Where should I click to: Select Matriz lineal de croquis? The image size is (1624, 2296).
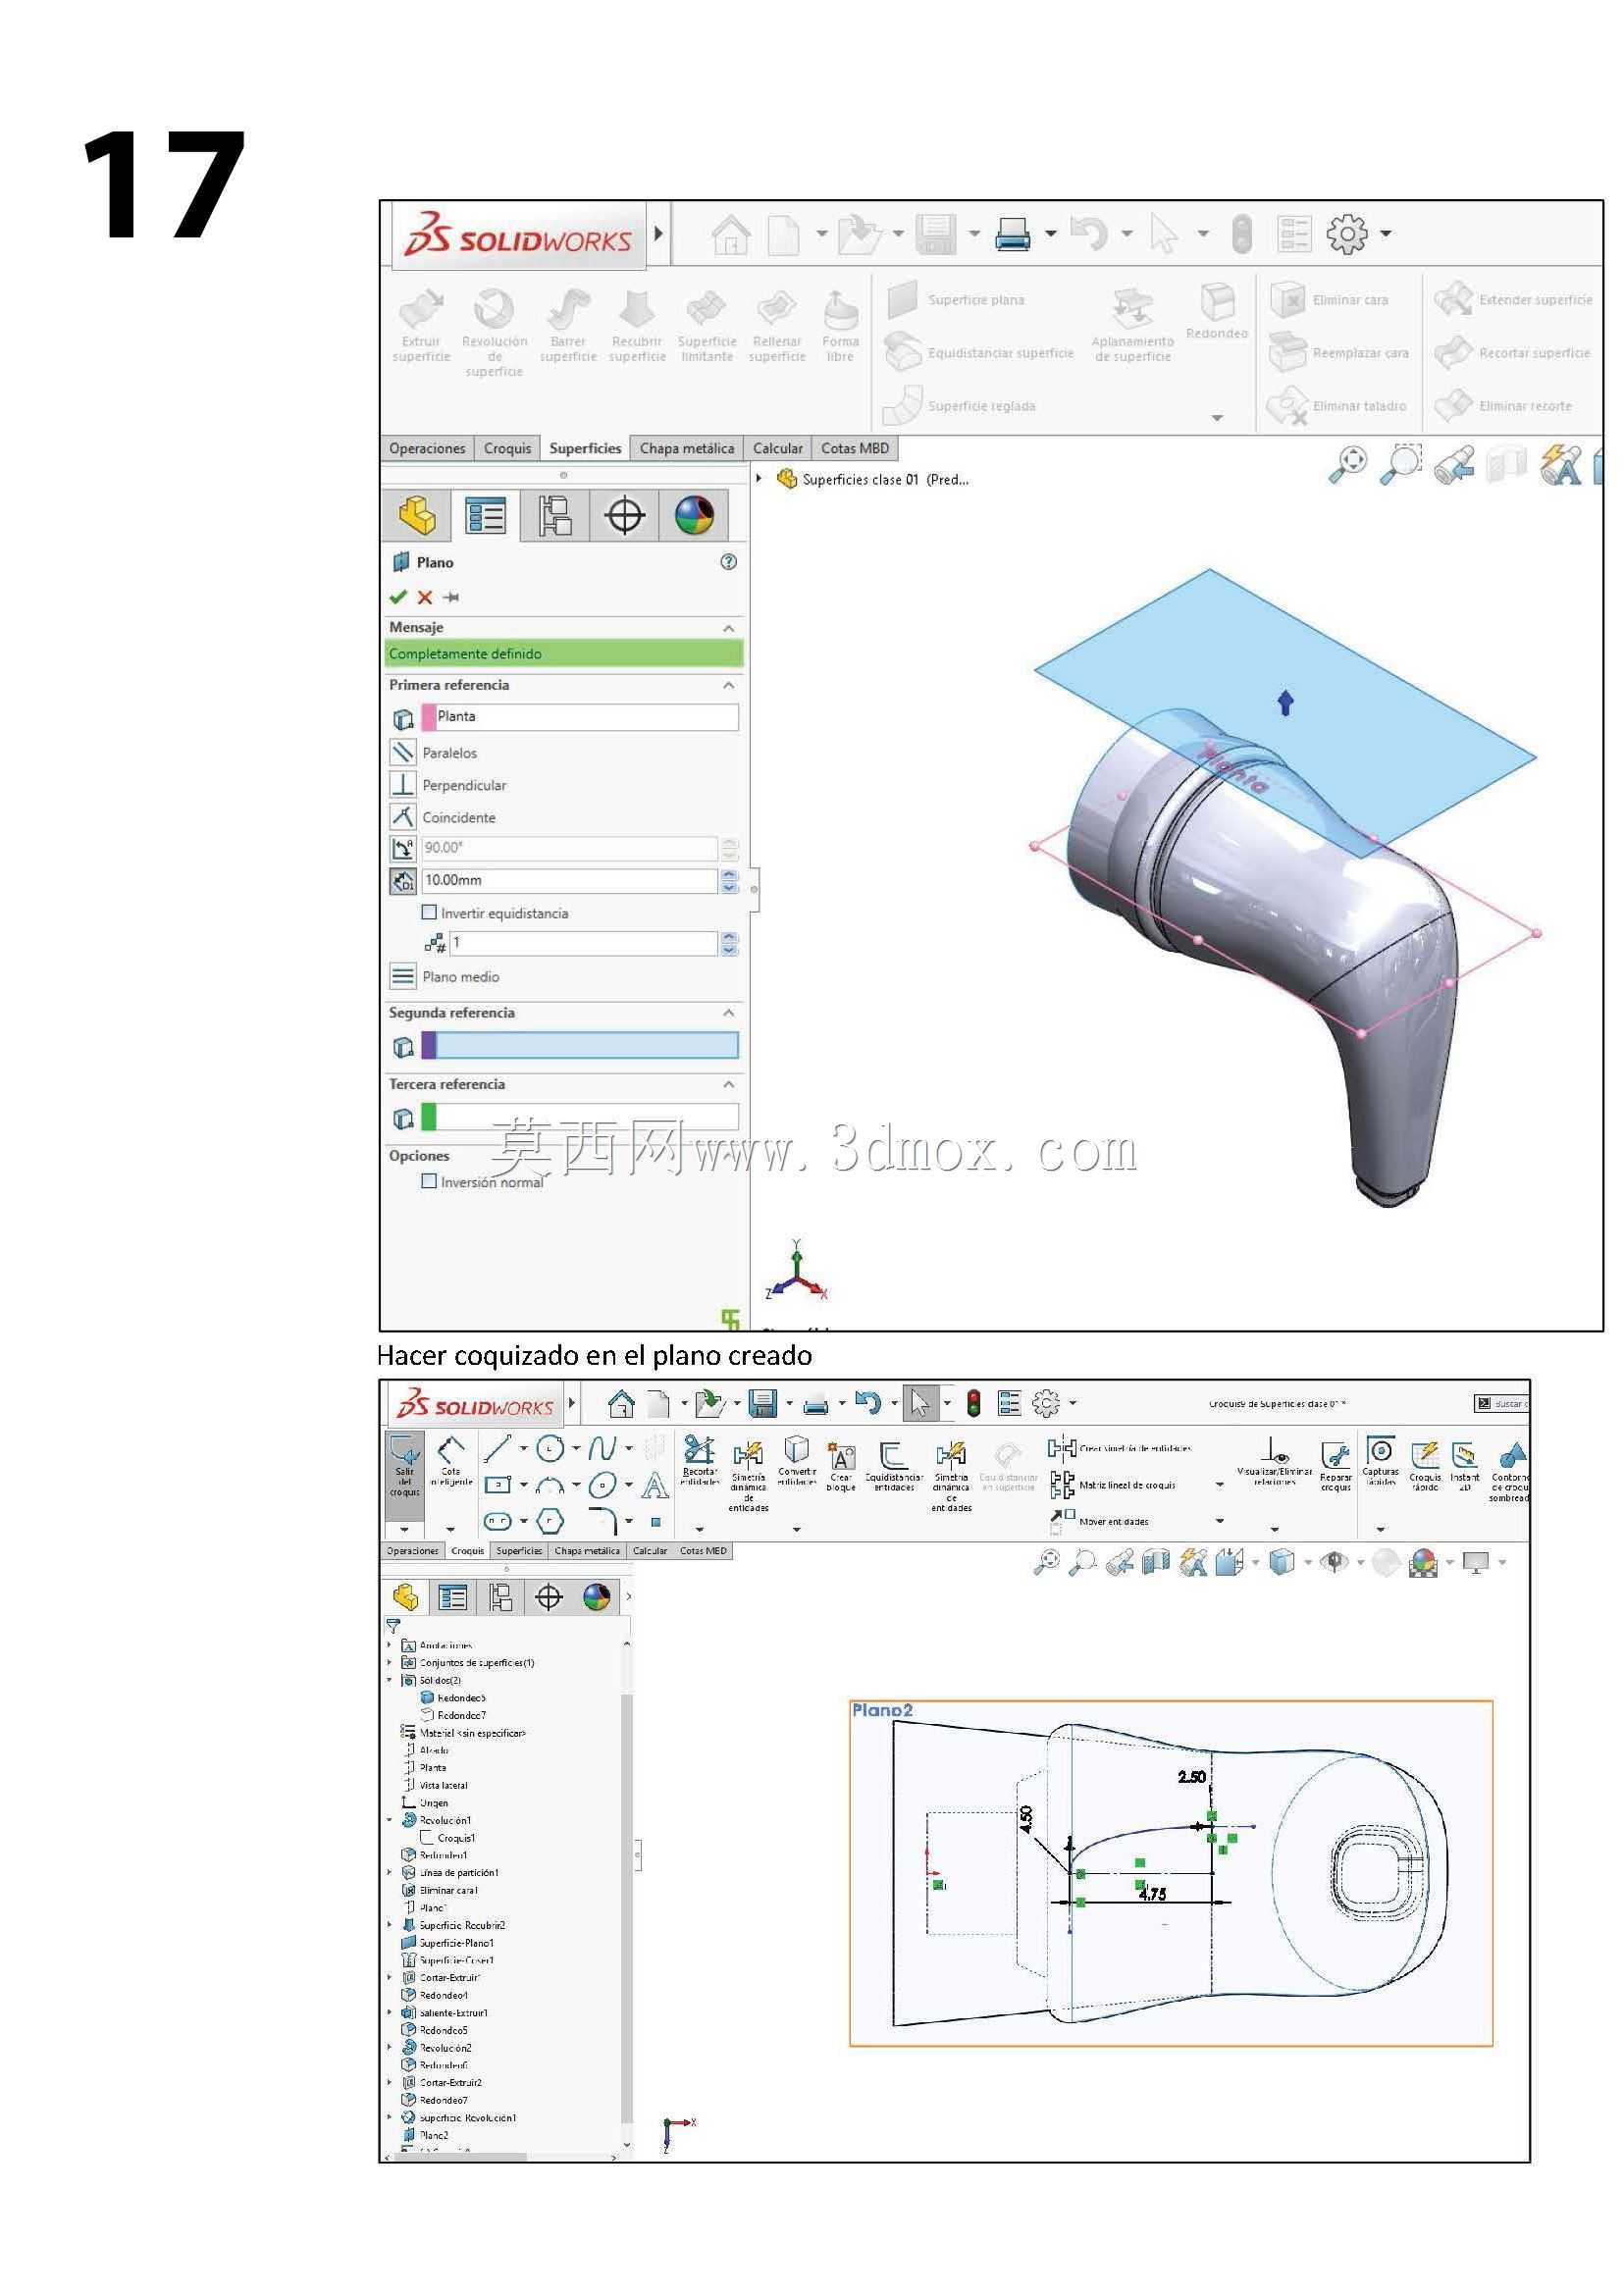click(1113, 1485)
